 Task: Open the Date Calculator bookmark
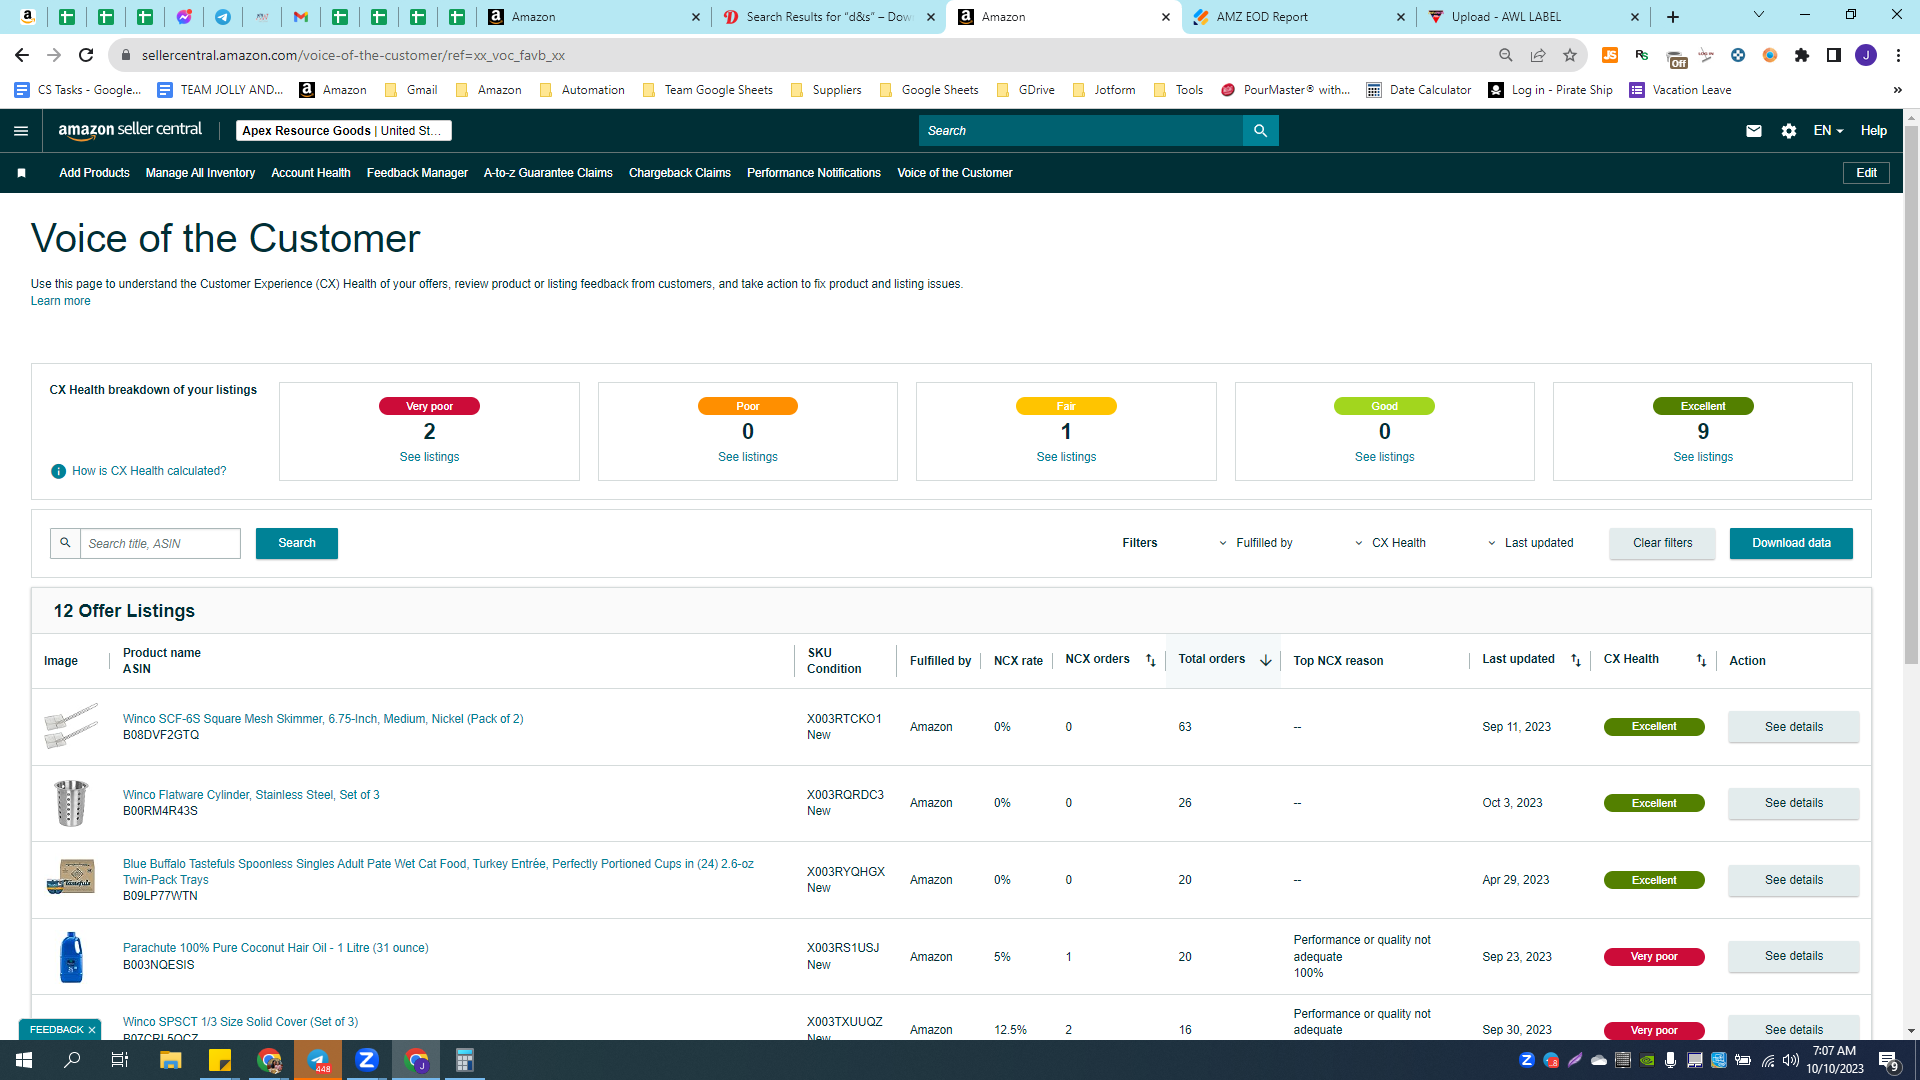(1418, 90)
